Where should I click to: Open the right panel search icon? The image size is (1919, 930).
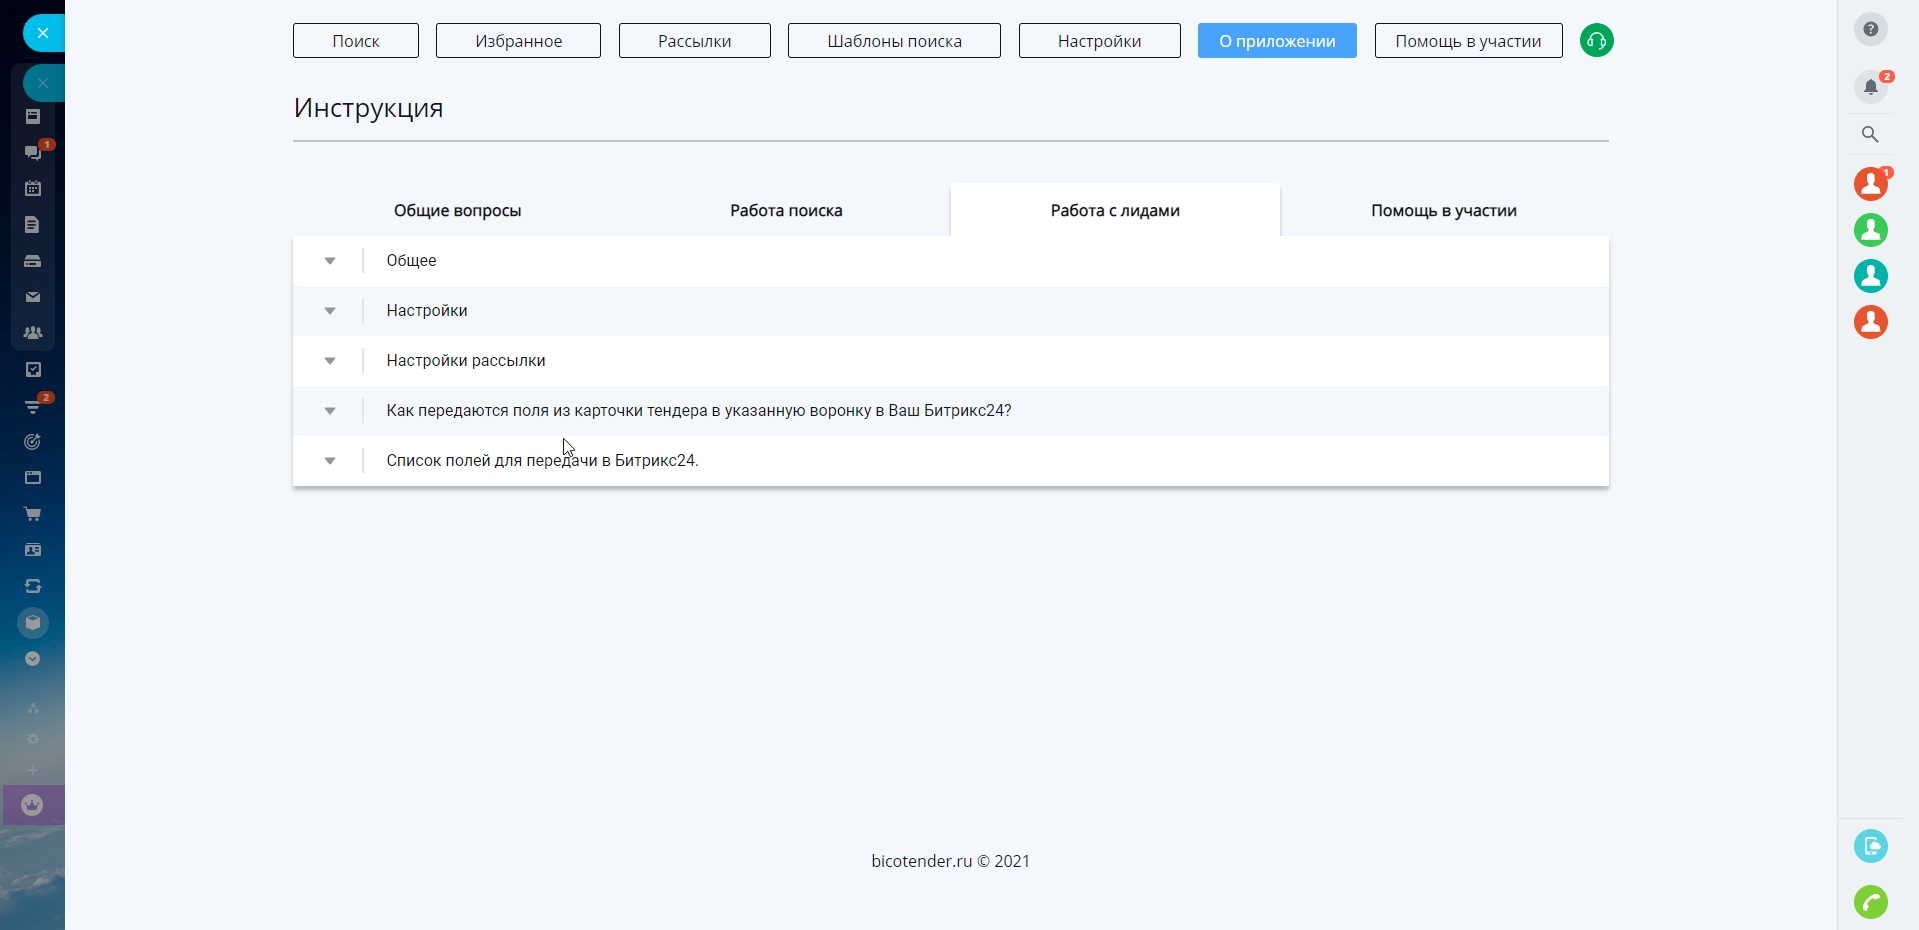pyautogui.click(x=1870, y=134)
